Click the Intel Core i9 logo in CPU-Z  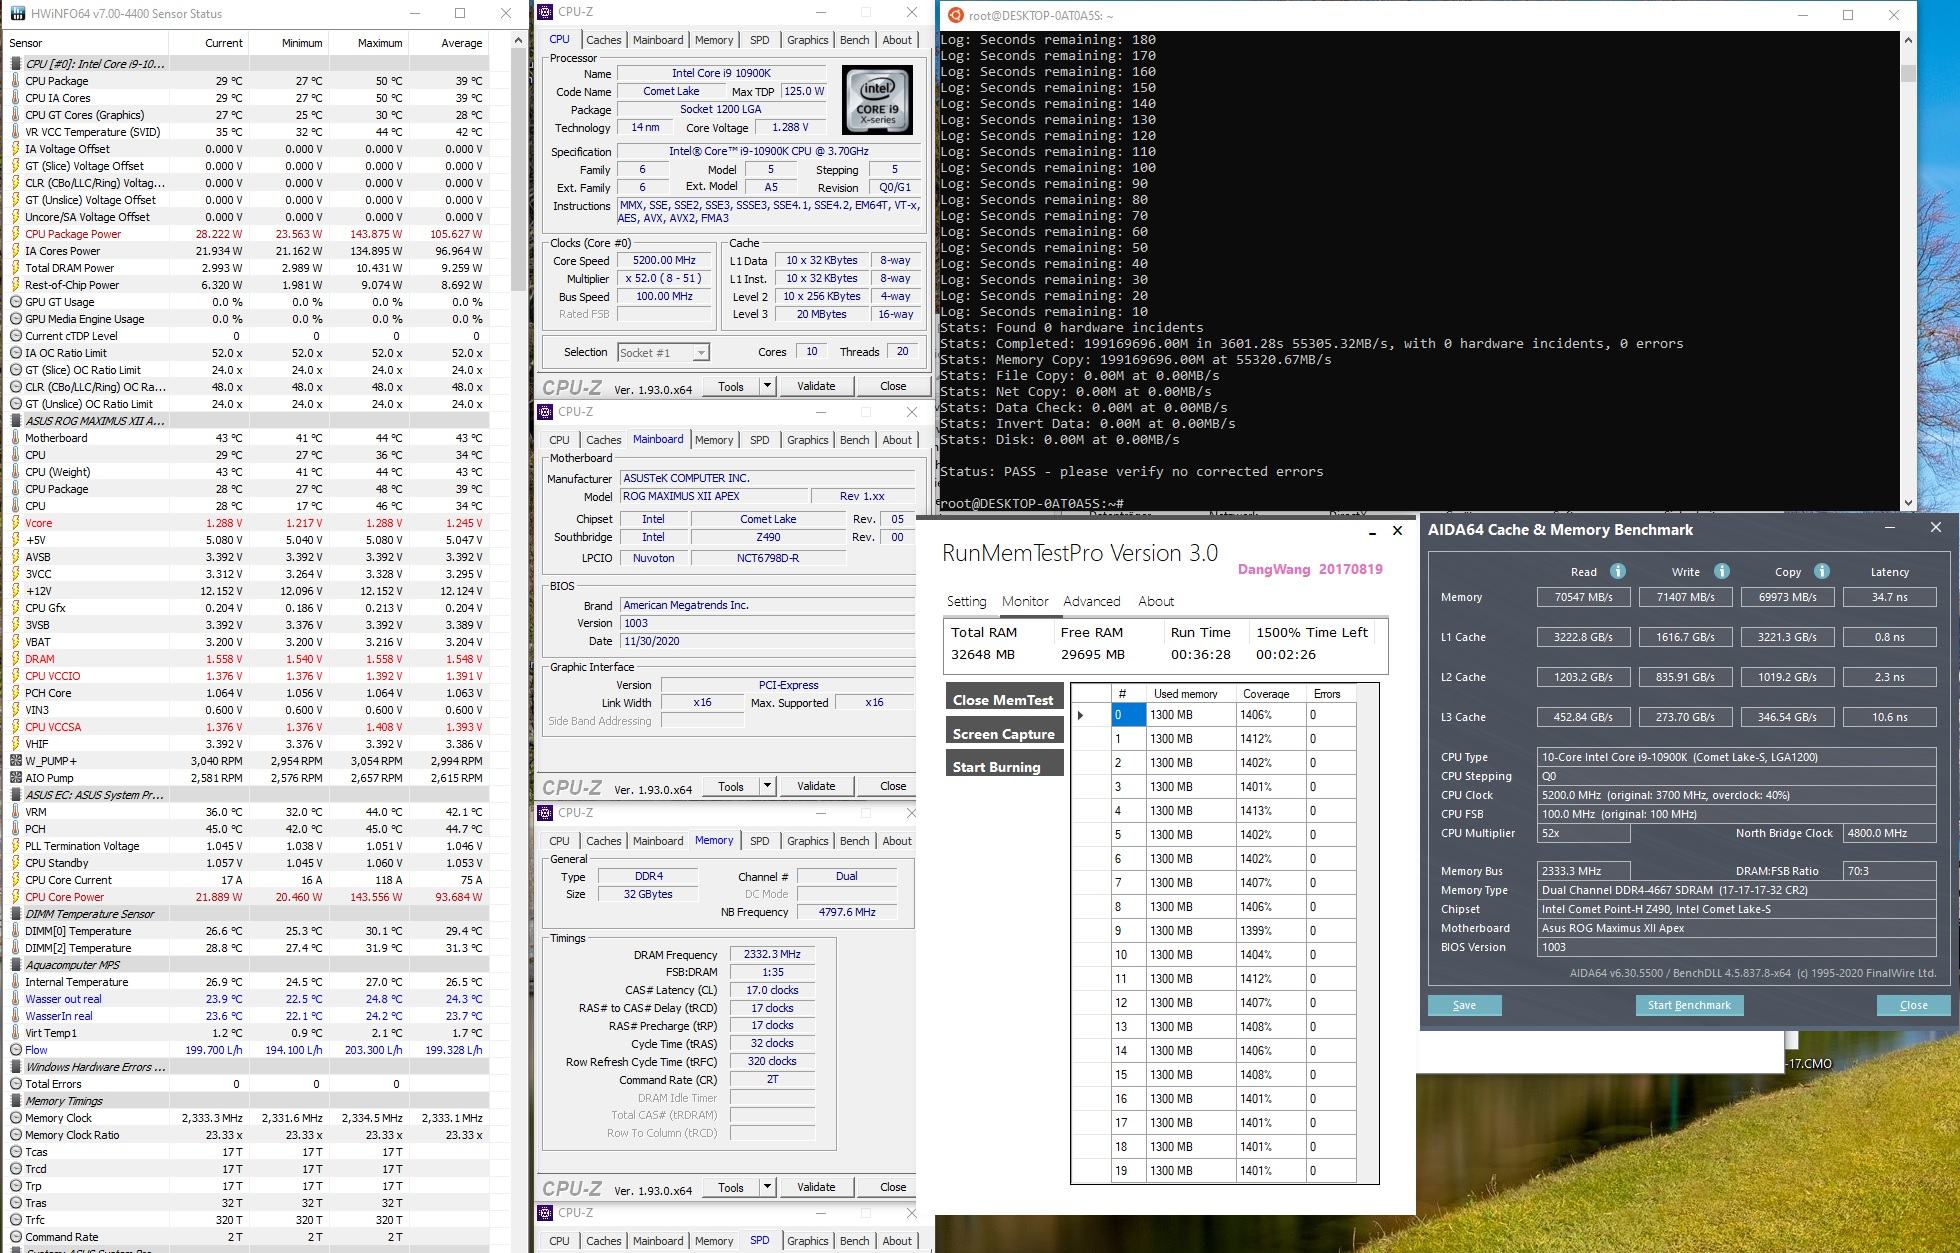click(x=877, y=101)
